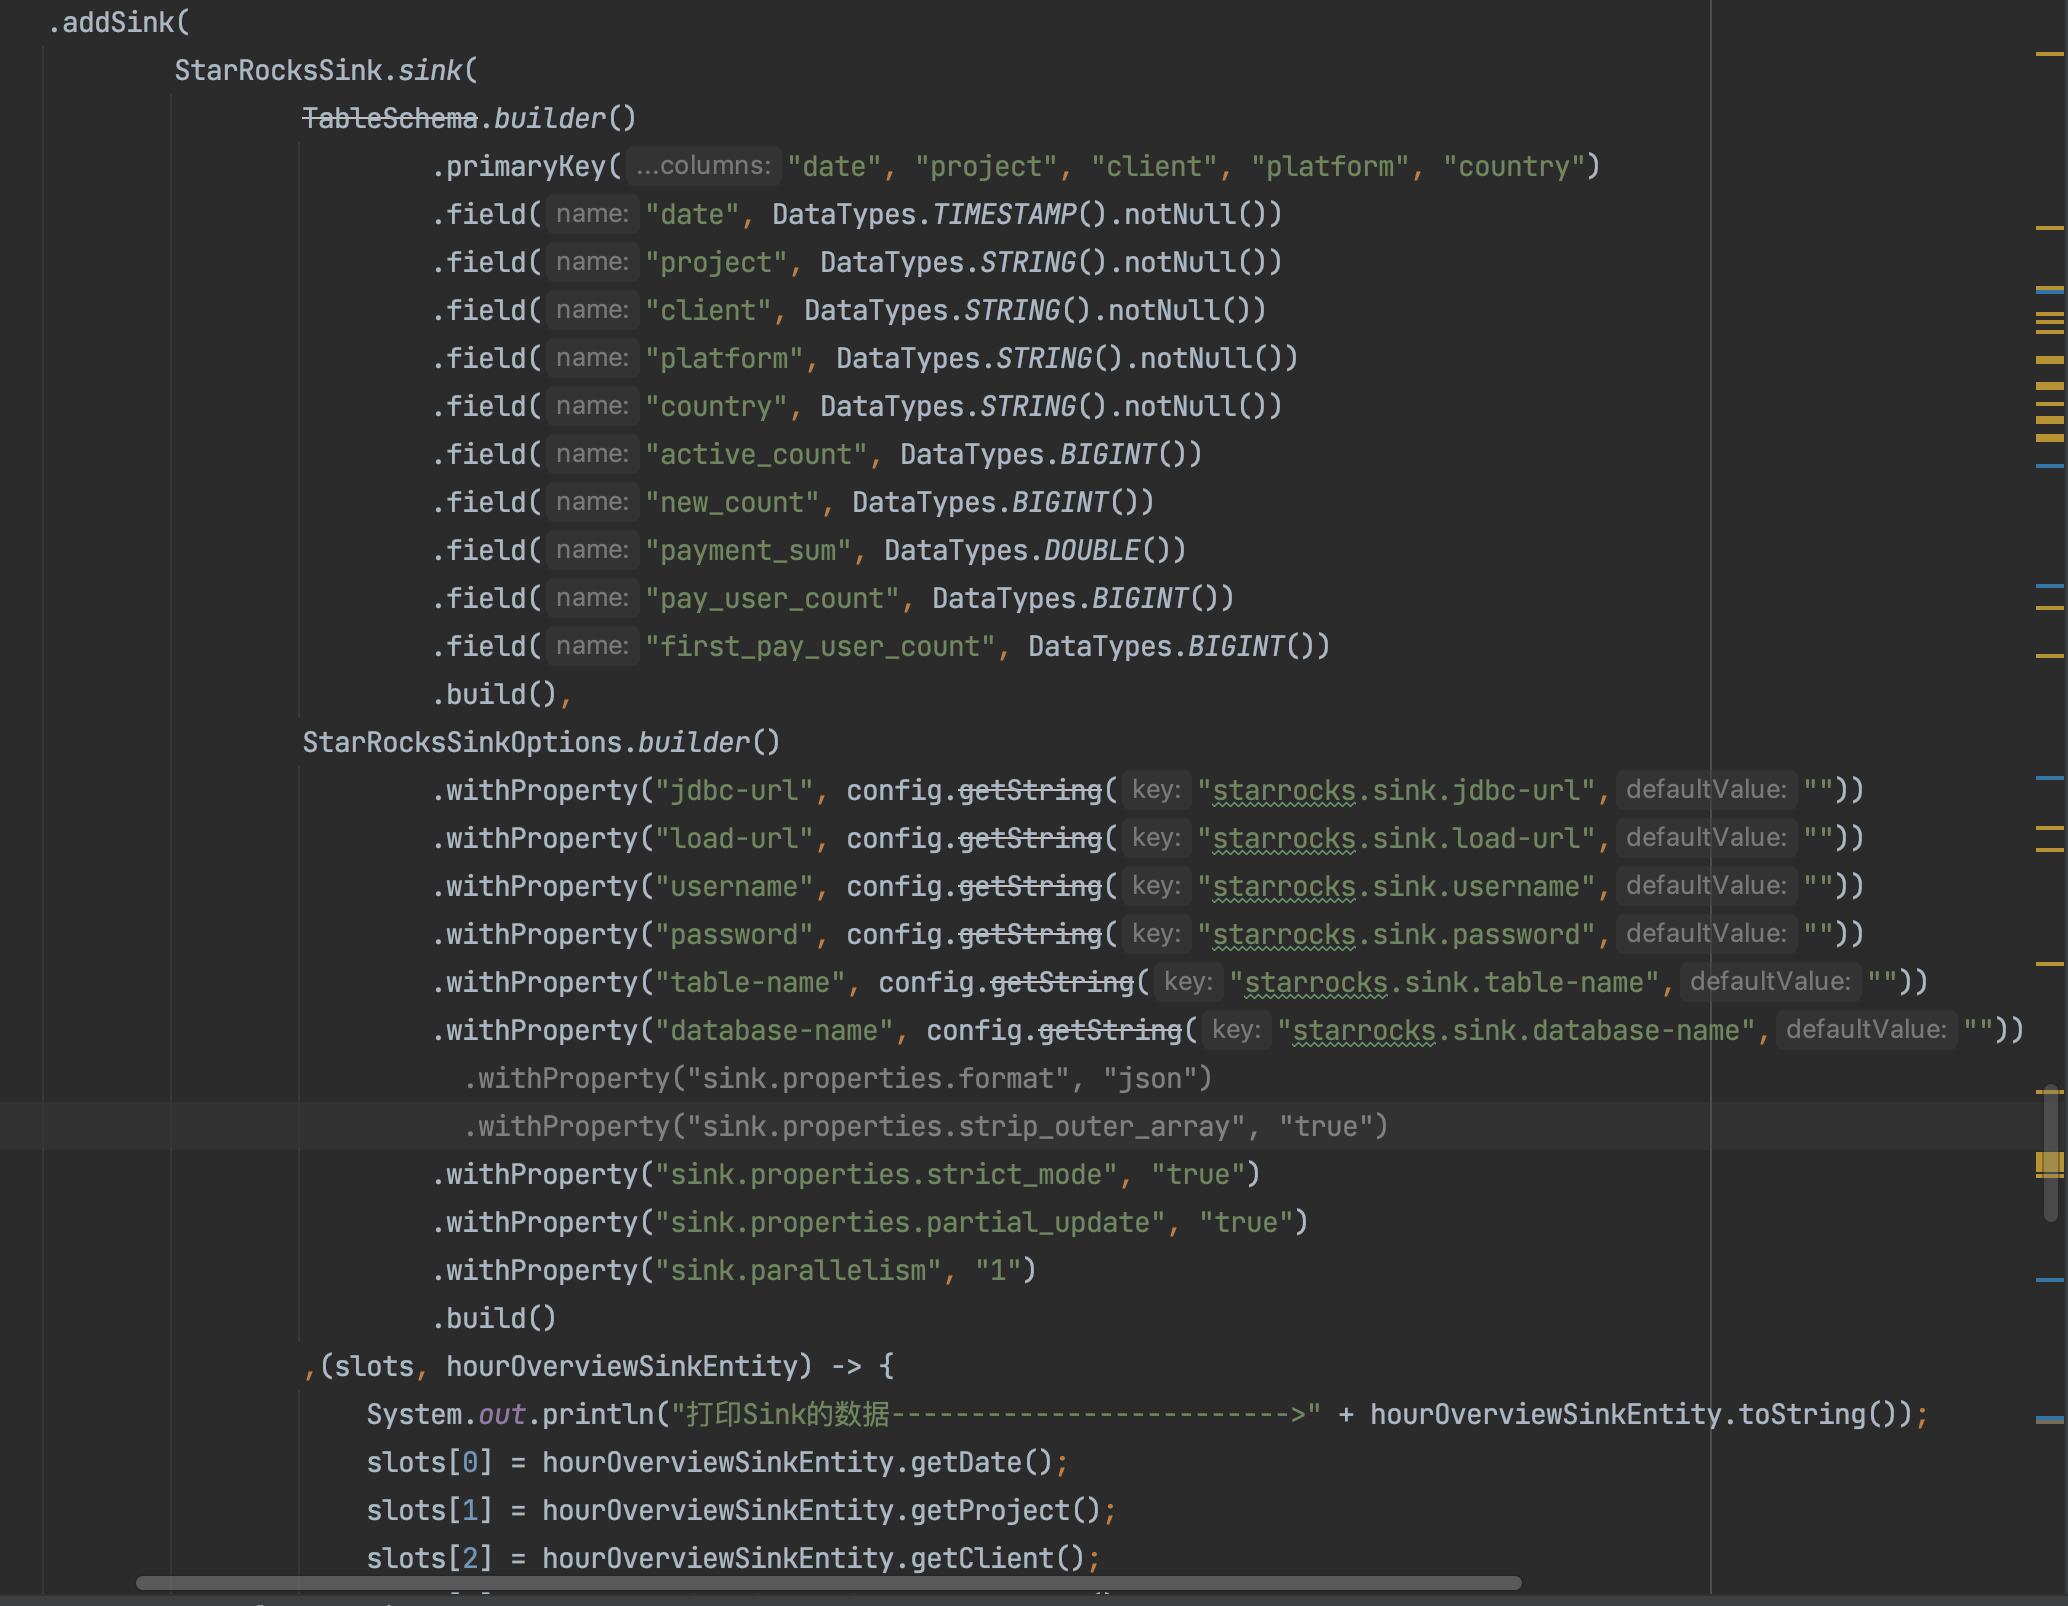The width and height of the screenshot is (2068, 1606).
Task: Click the primaryKey method name
Action: [x=526, y=166]
